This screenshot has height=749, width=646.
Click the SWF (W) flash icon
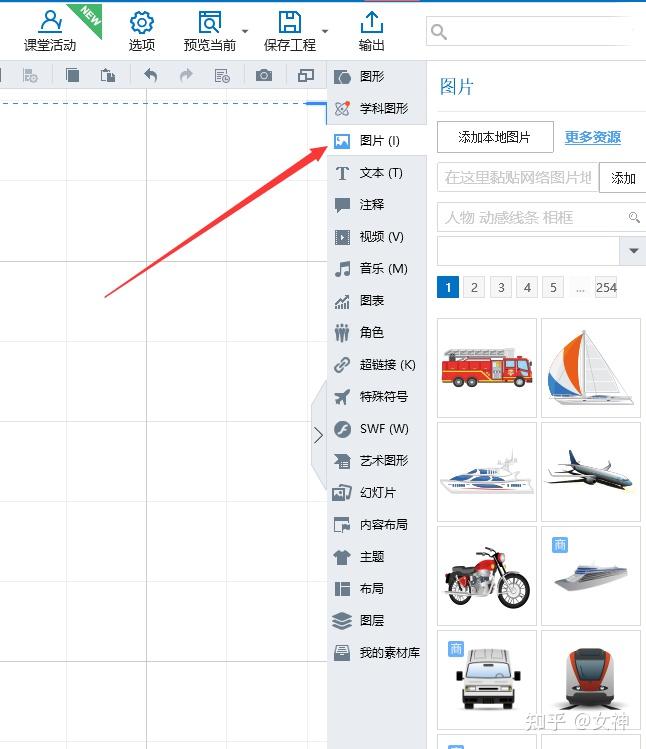[x=342, y=429]
